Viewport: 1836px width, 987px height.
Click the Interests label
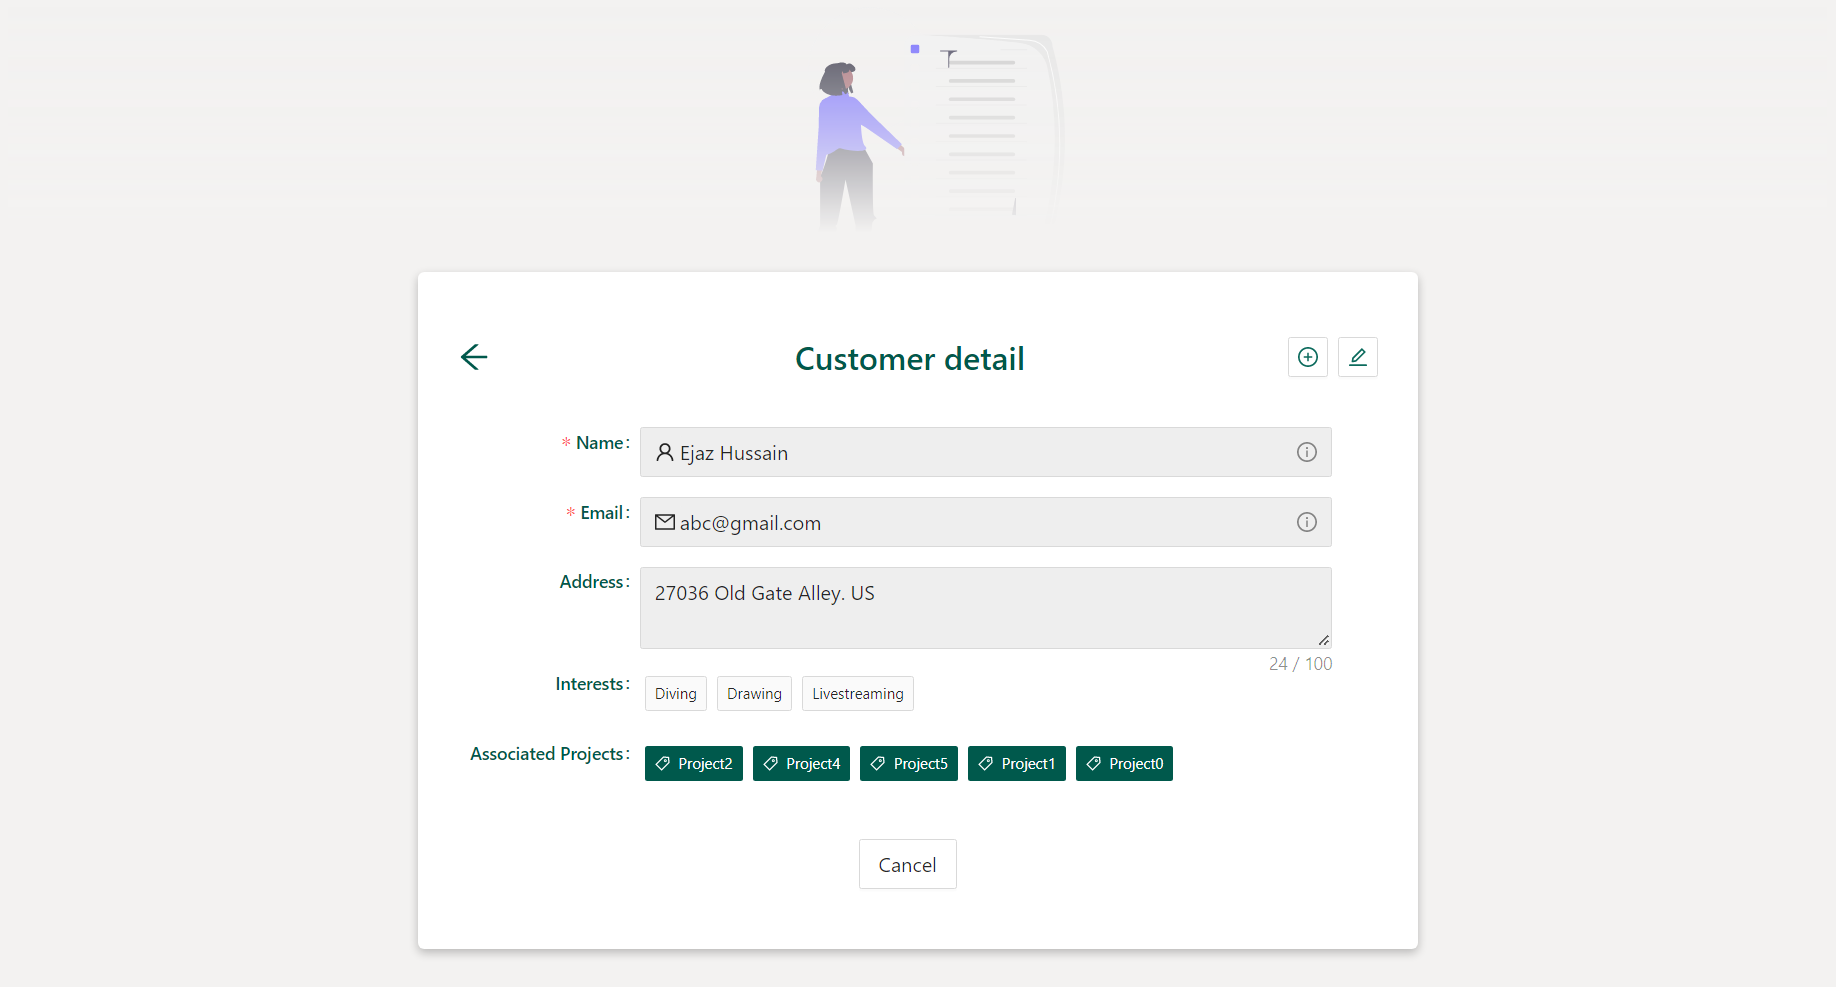(x=590, y=684)
